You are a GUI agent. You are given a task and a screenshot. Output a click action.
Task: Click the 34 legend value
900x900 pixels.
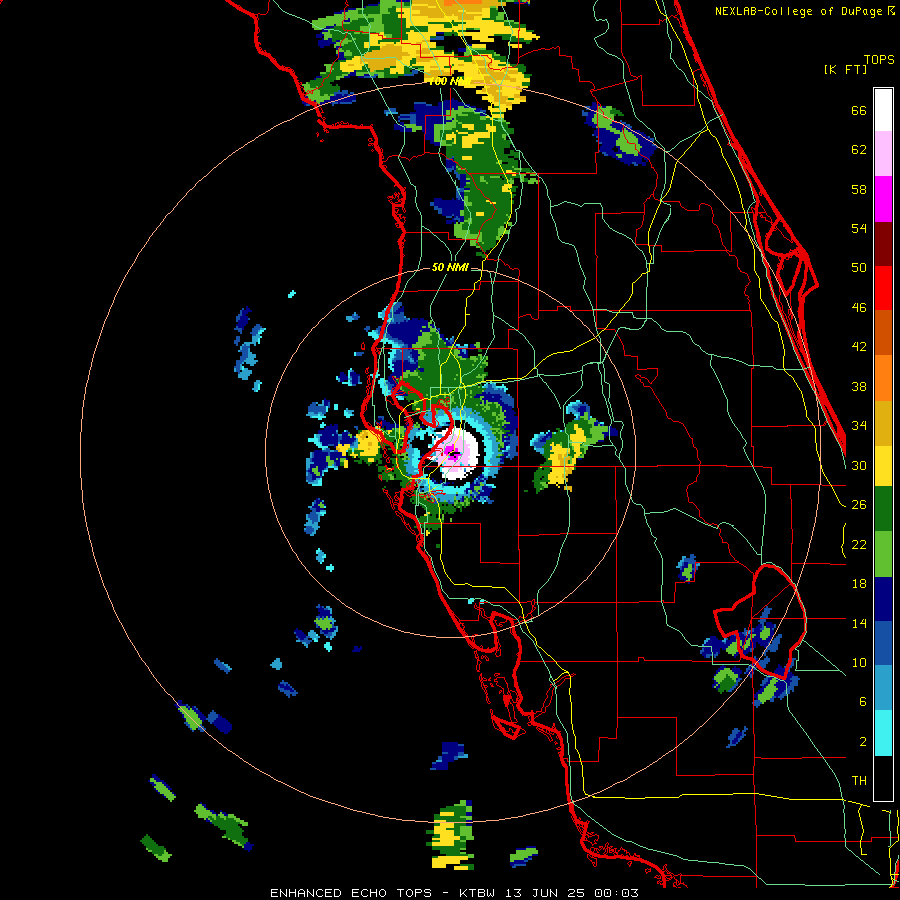(859, 426)
